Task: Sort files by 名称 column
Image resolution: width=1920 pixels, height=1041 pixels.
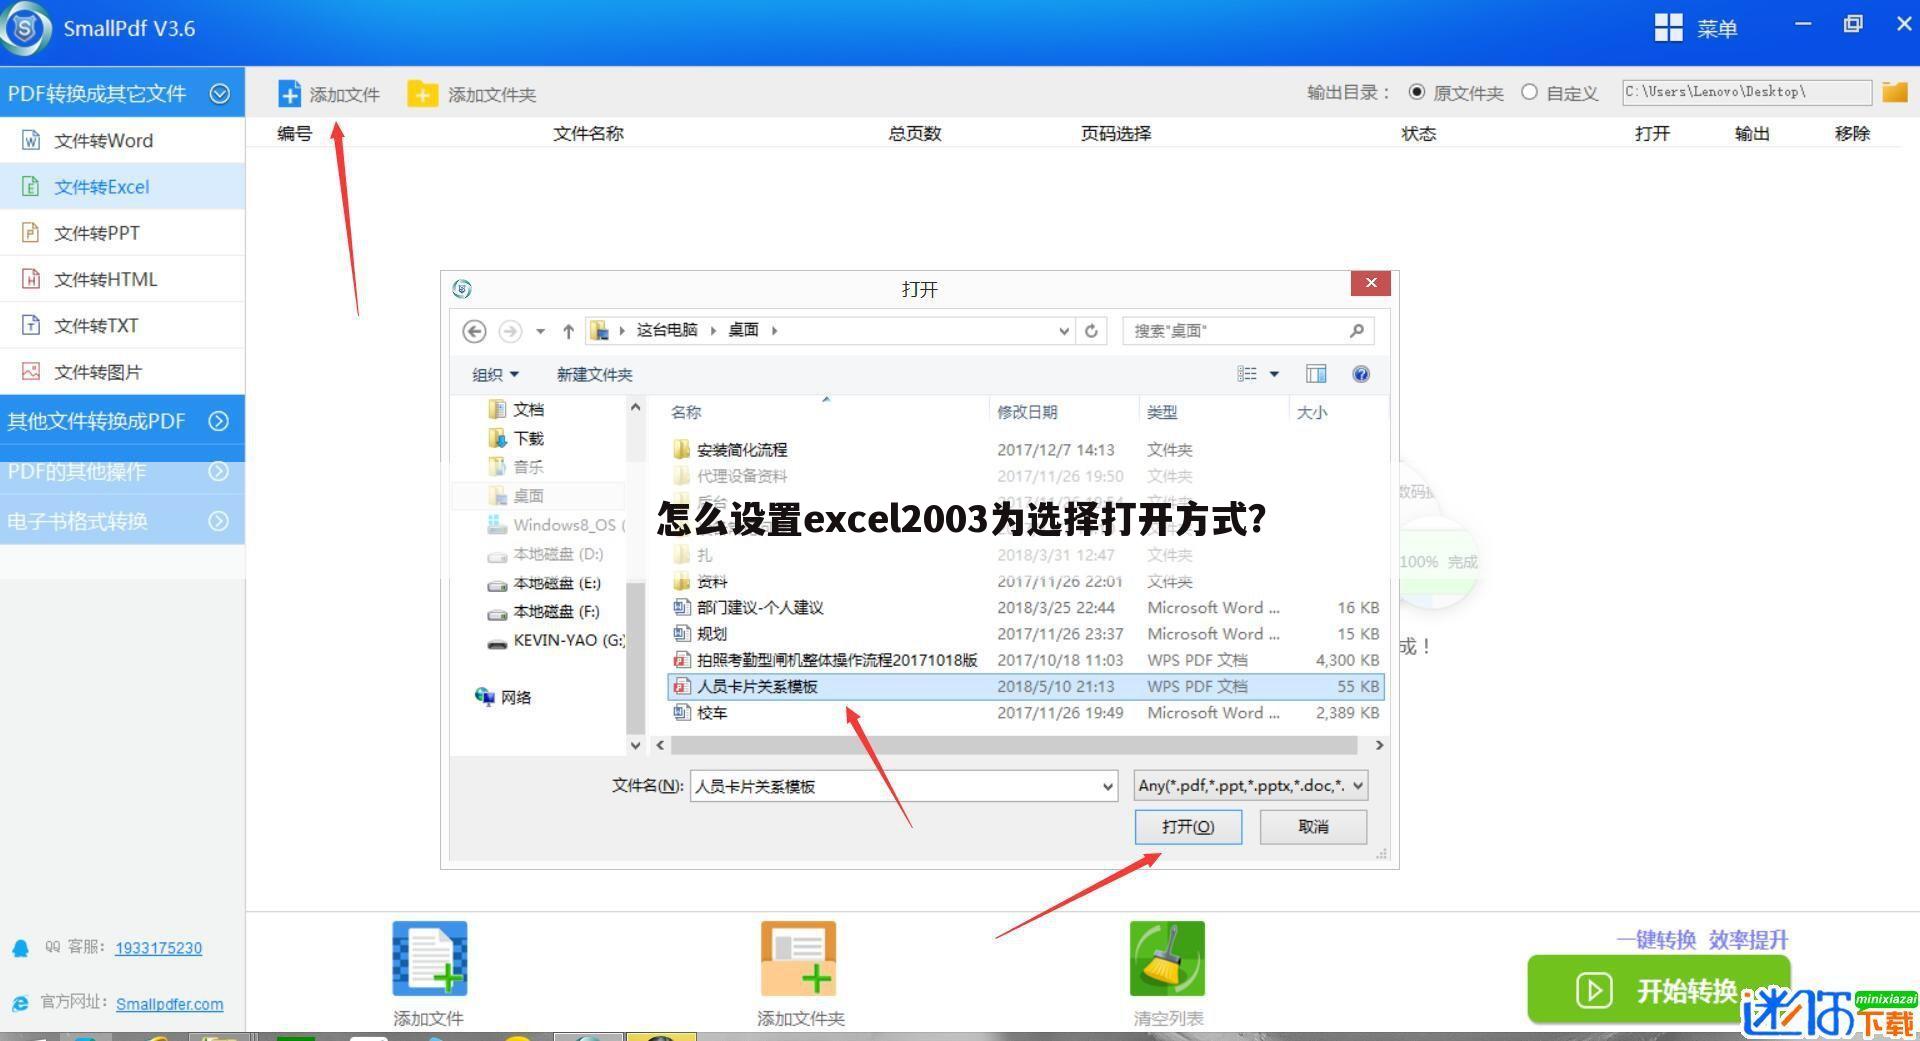Action: click(686, 412)
